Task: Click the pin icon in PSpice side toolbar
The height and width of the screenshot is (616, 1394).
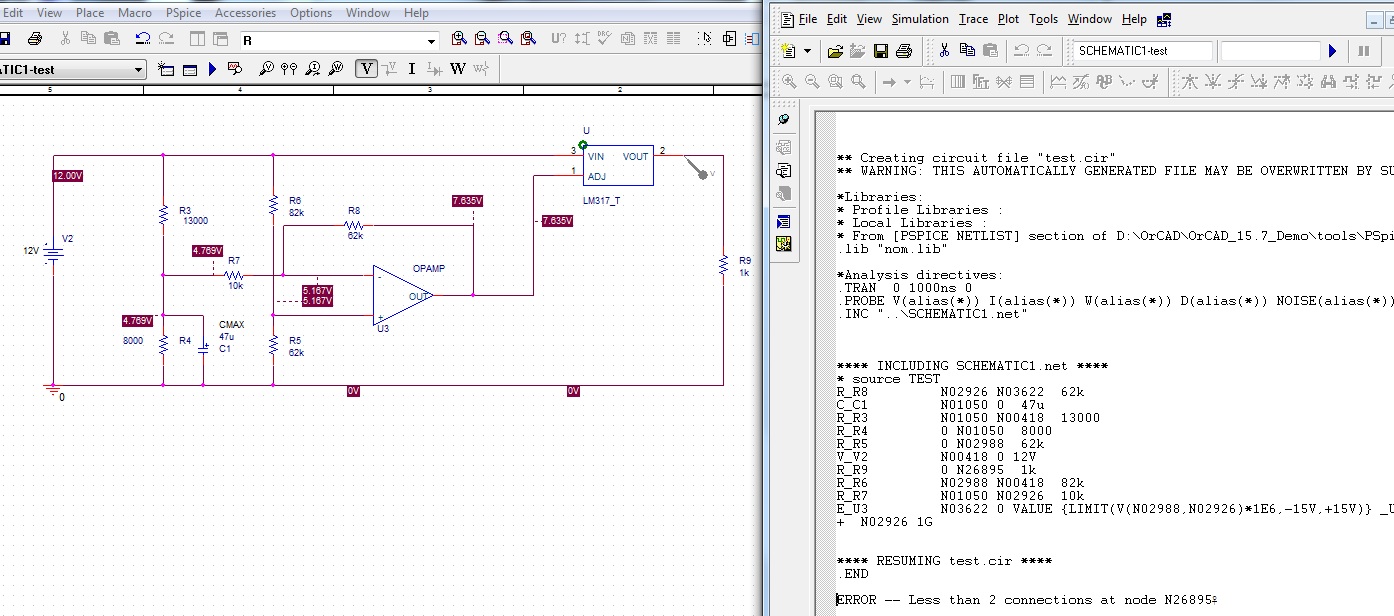Action: point(784,120)
